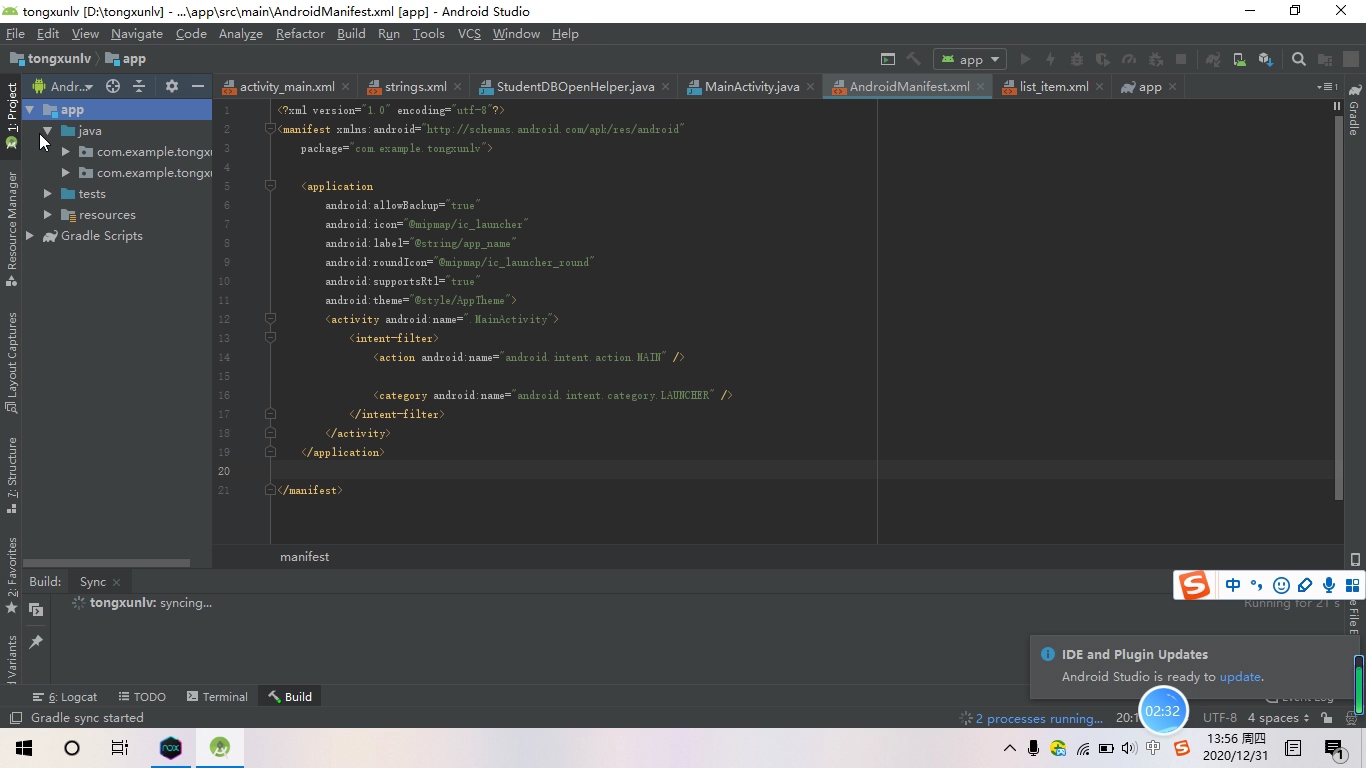Click the scroll from source crosshair icon
The image size is (1366, 768).
[113, 86]
